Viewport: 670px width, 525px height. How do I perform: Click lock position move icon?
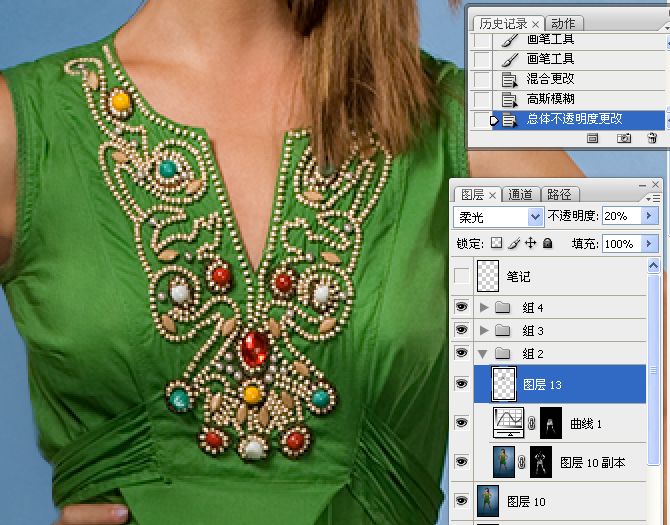coord(530,243)
